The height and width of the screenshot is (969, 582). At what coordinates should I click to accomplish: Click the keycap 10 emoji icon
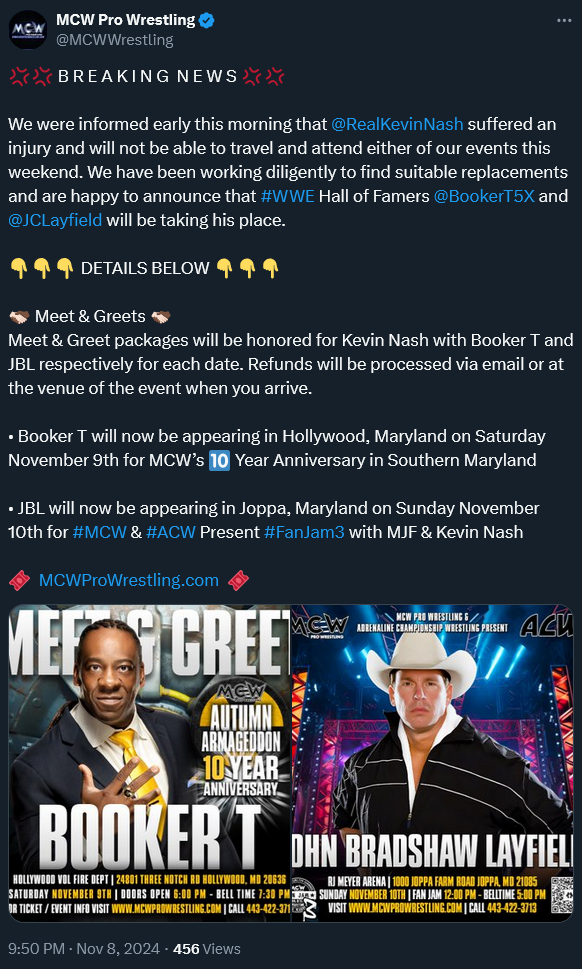click(x=219, y=460)
